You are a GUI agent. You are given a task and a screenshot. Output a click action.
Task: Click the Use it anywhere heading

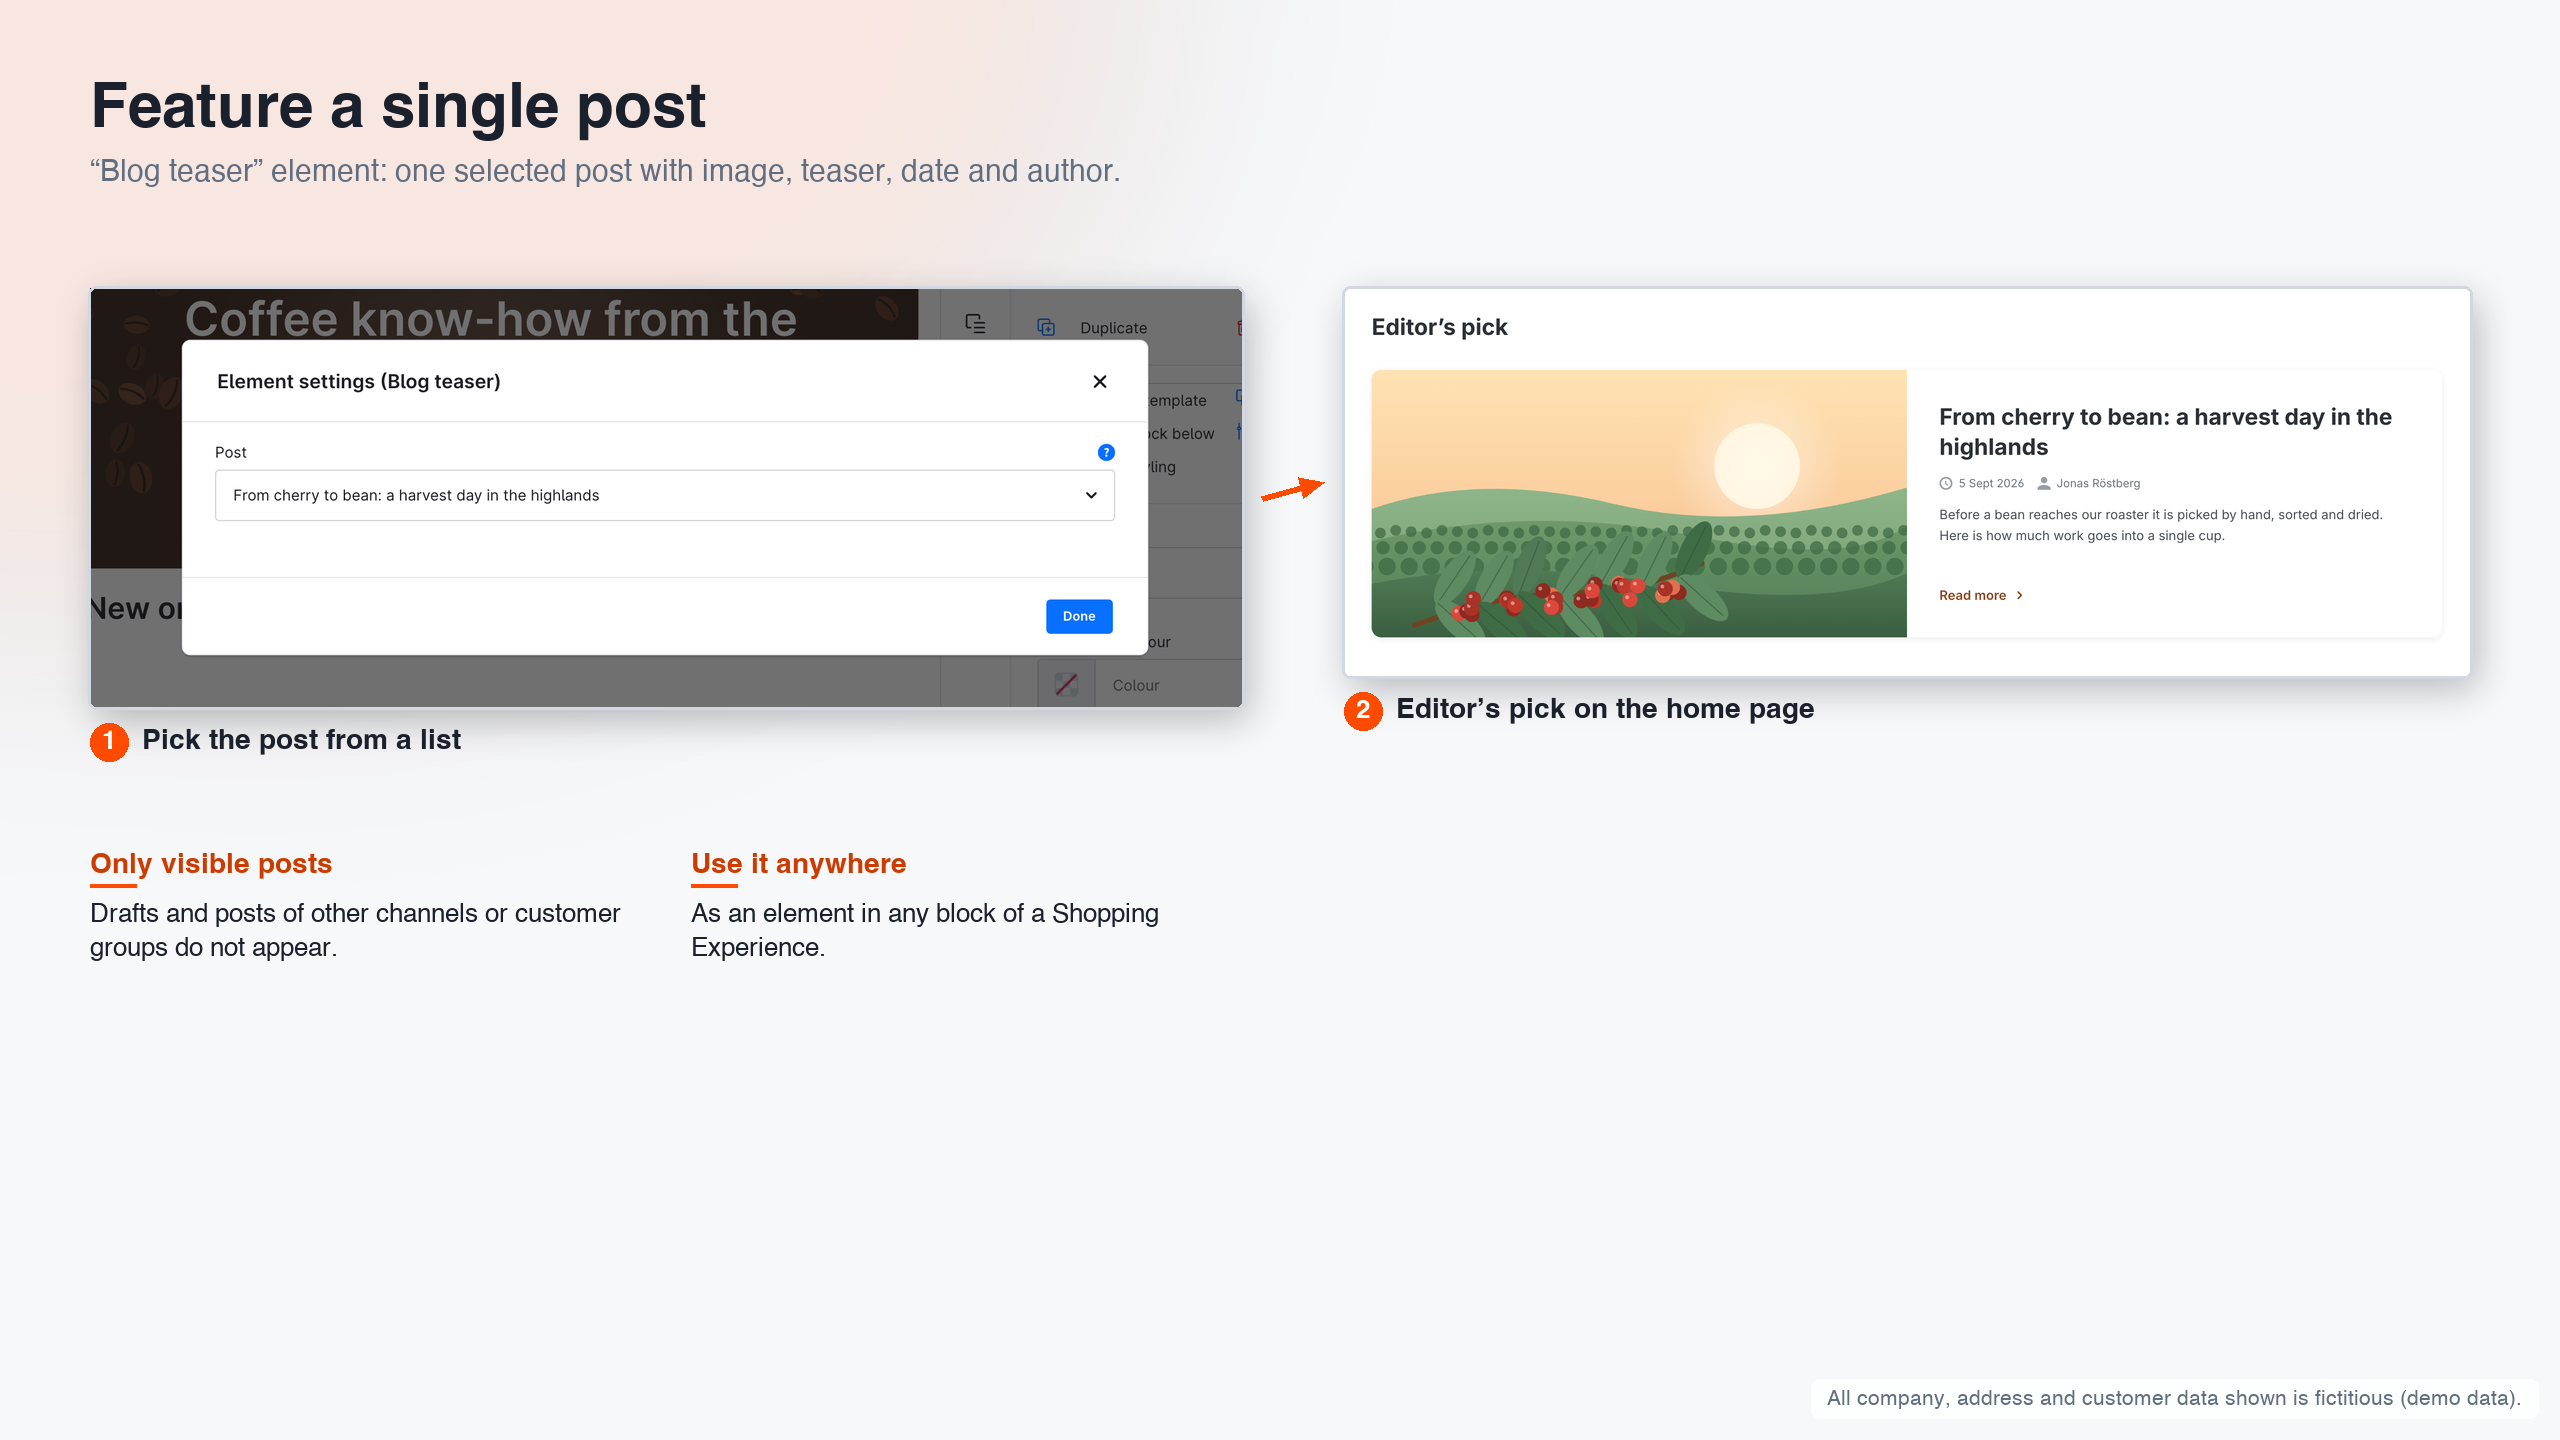pyautogui.click(x=798, y=863)
